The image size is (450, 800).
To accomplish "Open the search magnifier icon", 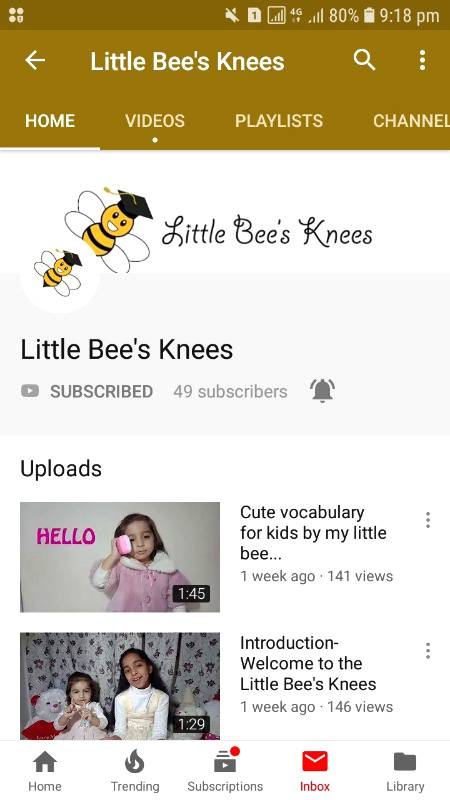I will click(x=364, y=60).
